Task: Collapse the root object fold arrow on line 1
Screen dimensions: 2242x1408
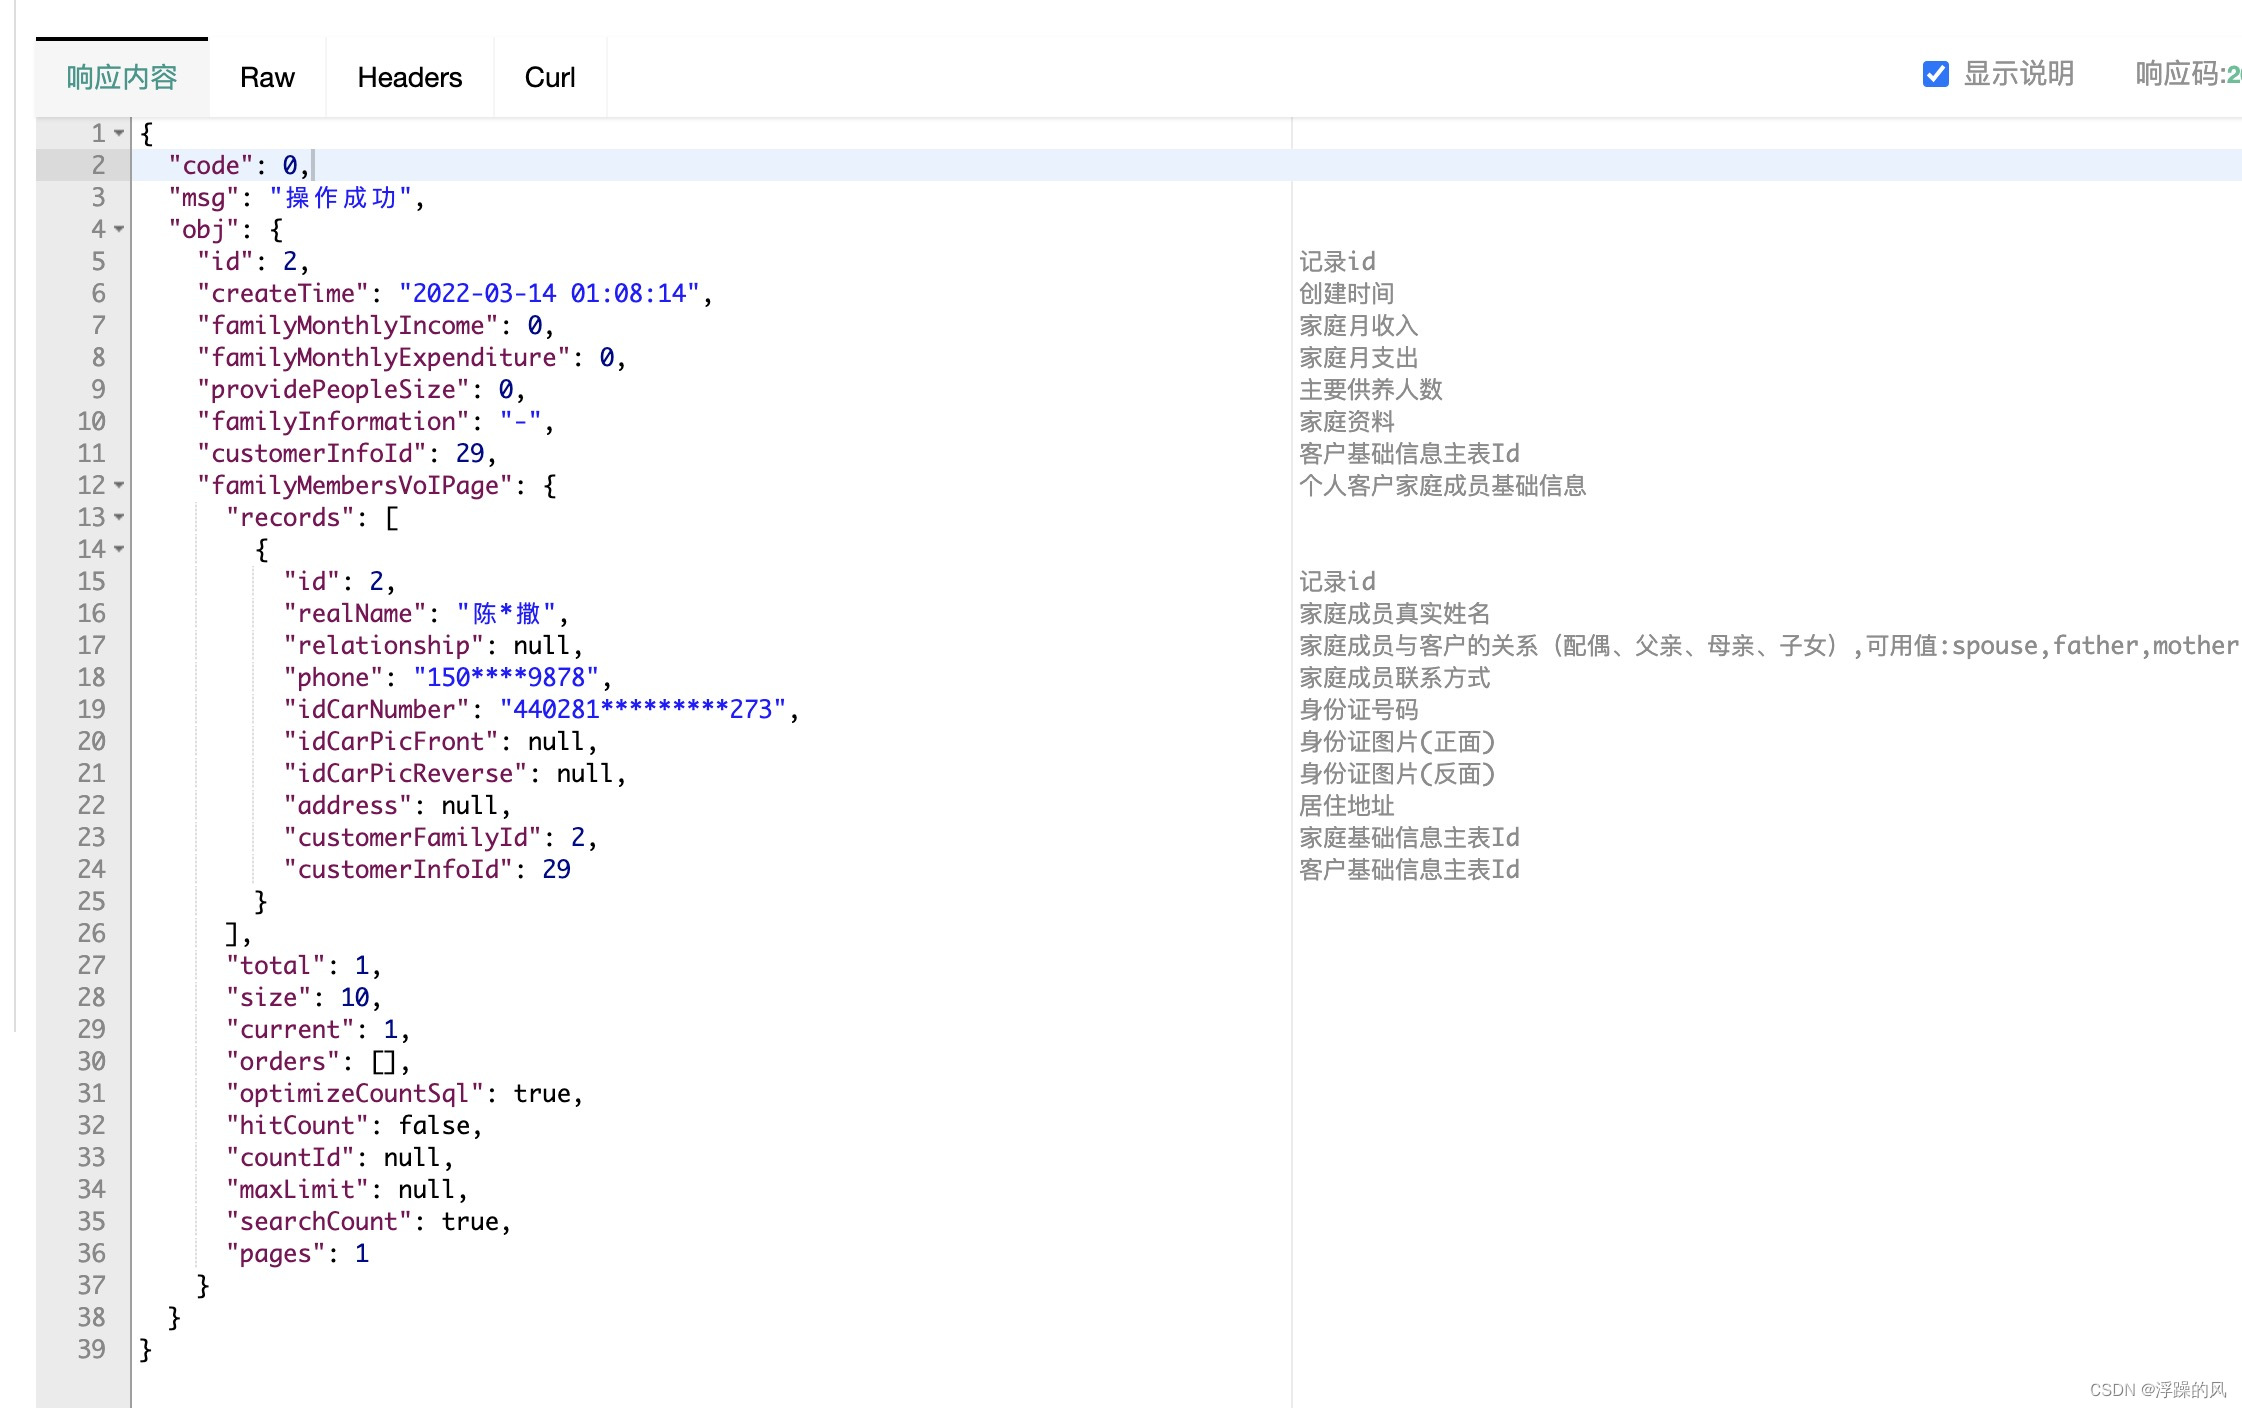Action: tap(119, 133)
